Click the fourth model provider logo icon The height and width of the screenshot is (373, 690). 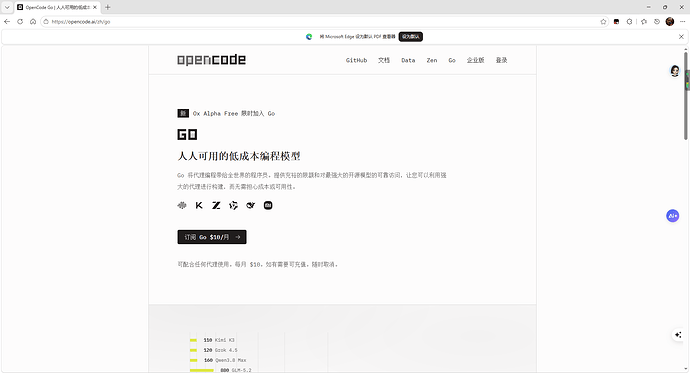233,205
